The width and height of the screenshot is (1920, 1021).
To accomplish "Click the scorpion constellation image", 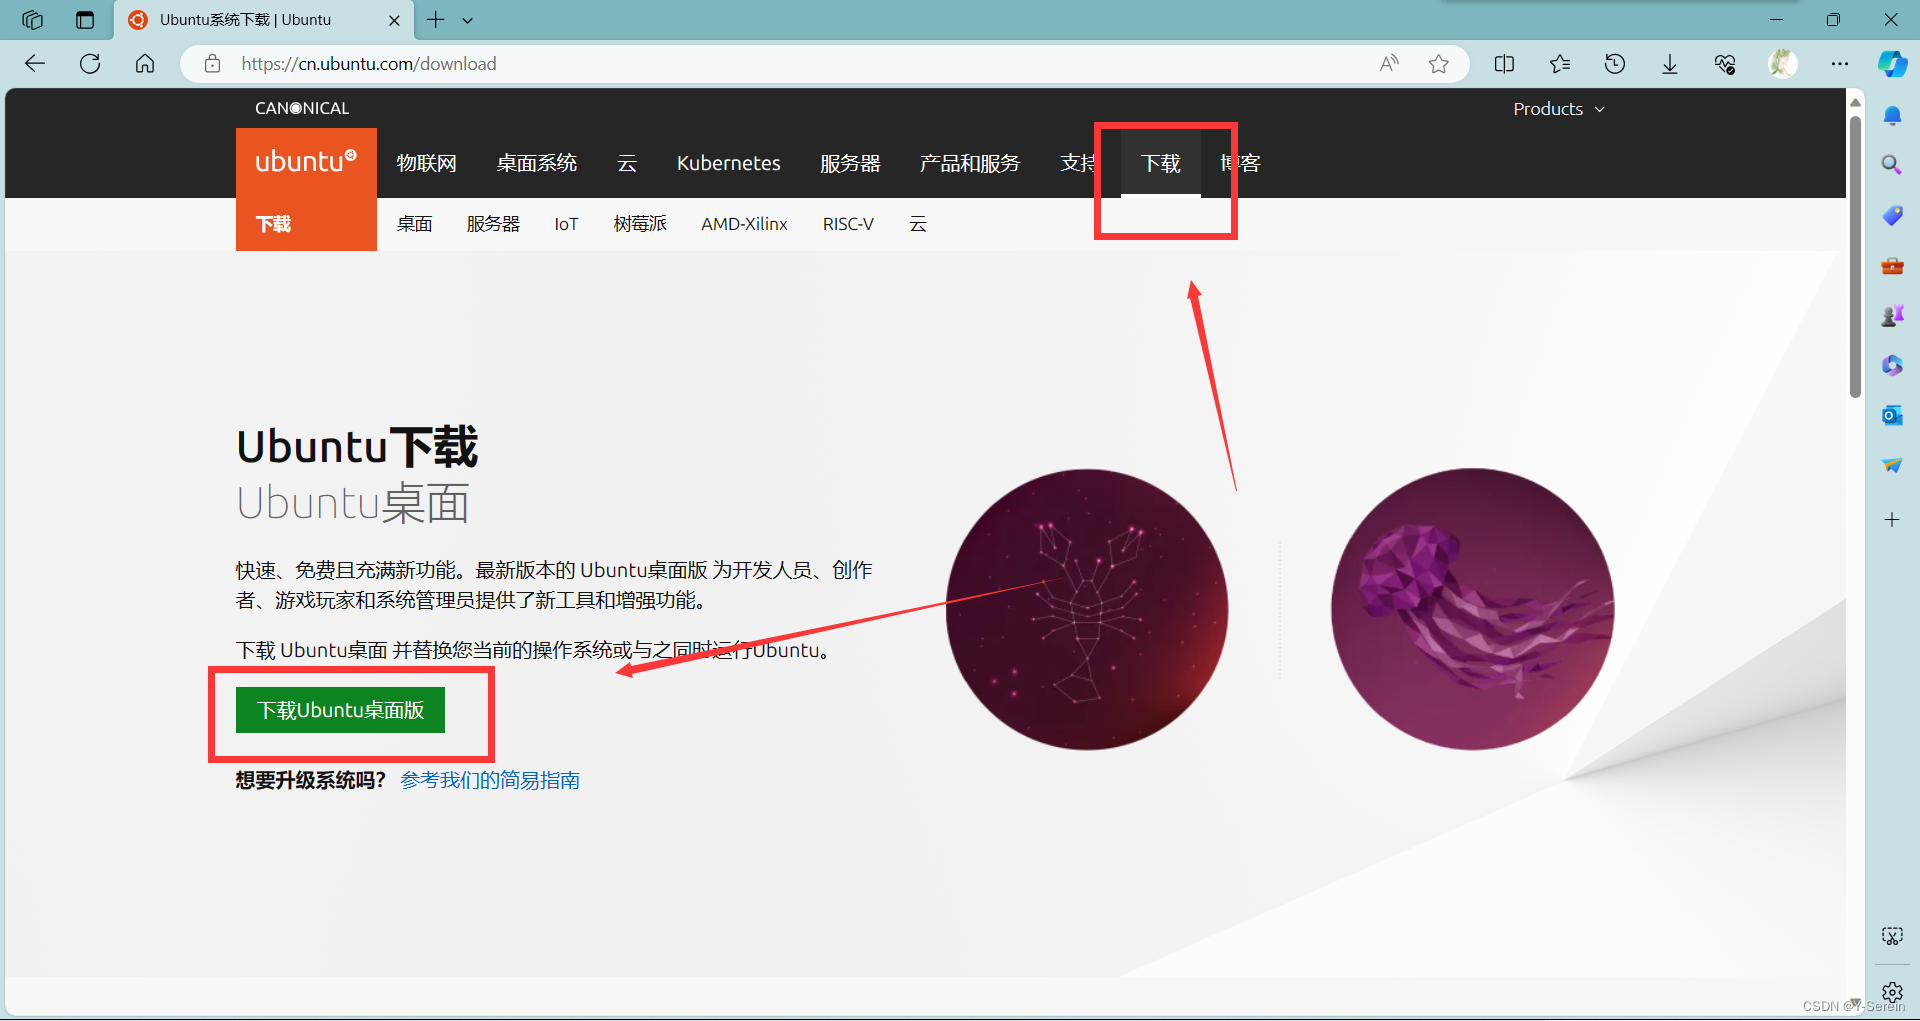I will 1087,609.
